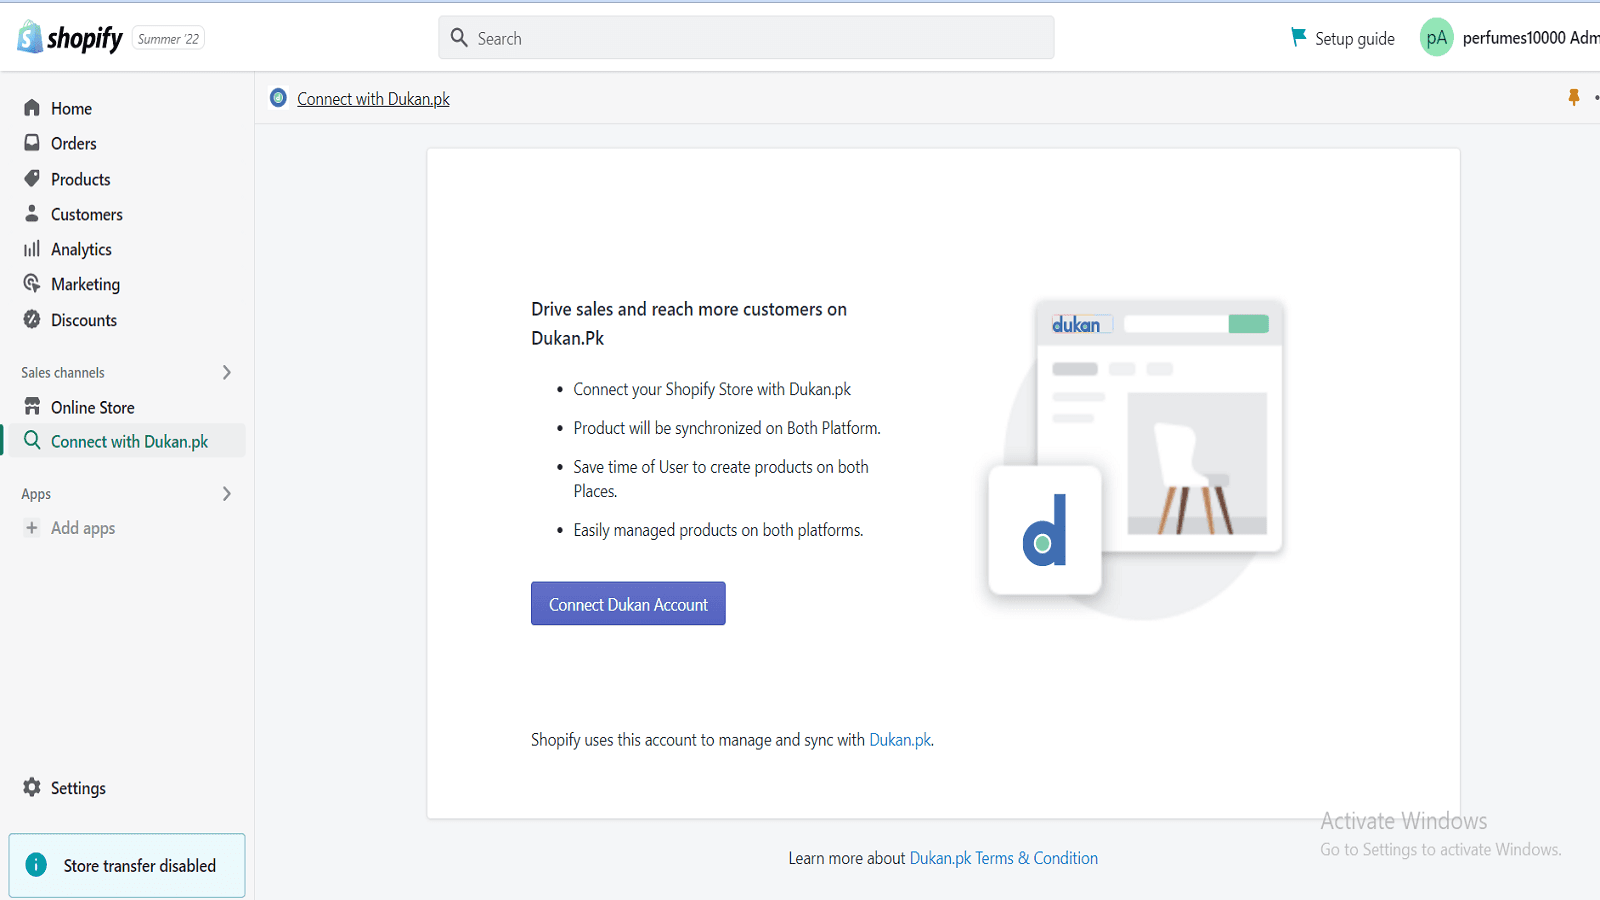This screenshot has width=1600, height=900.
Task: Open the perfumes10000 account avatar
Action: click(1436, 37)
